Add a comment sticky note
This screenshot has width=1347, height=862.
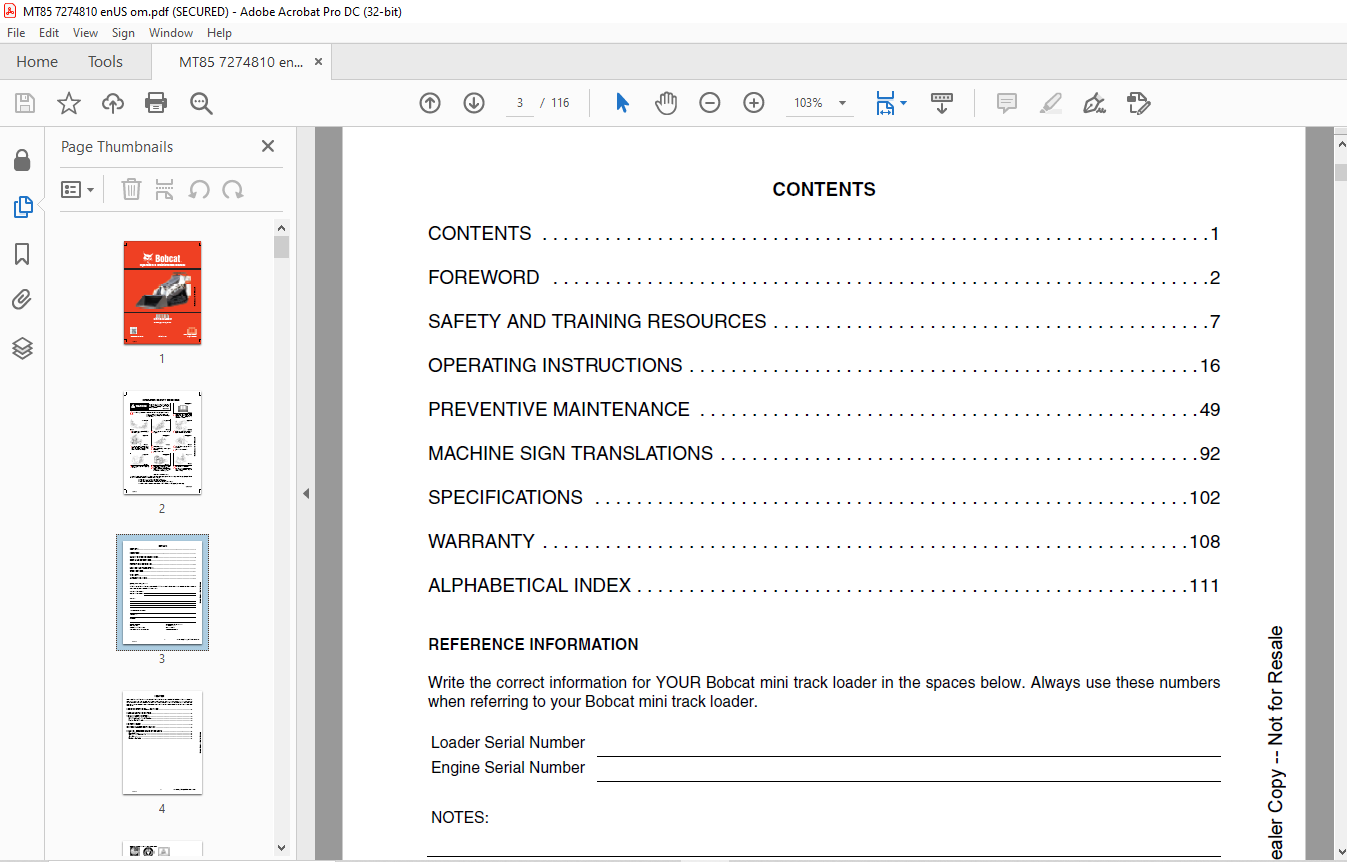[x=1007, y=103]
